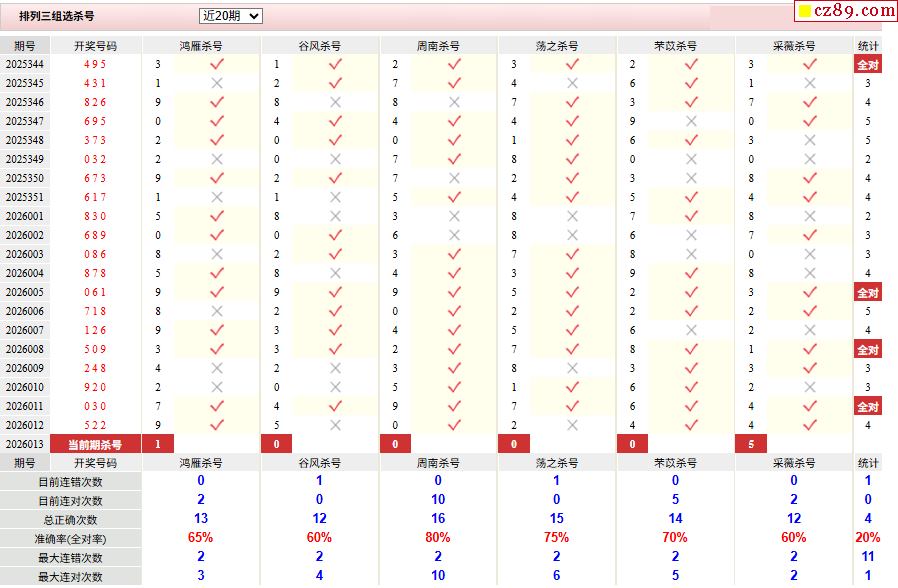Click the 采薇杀号 current kill number 5
Screen dimensions: 898x588
(x=751, y=444)
